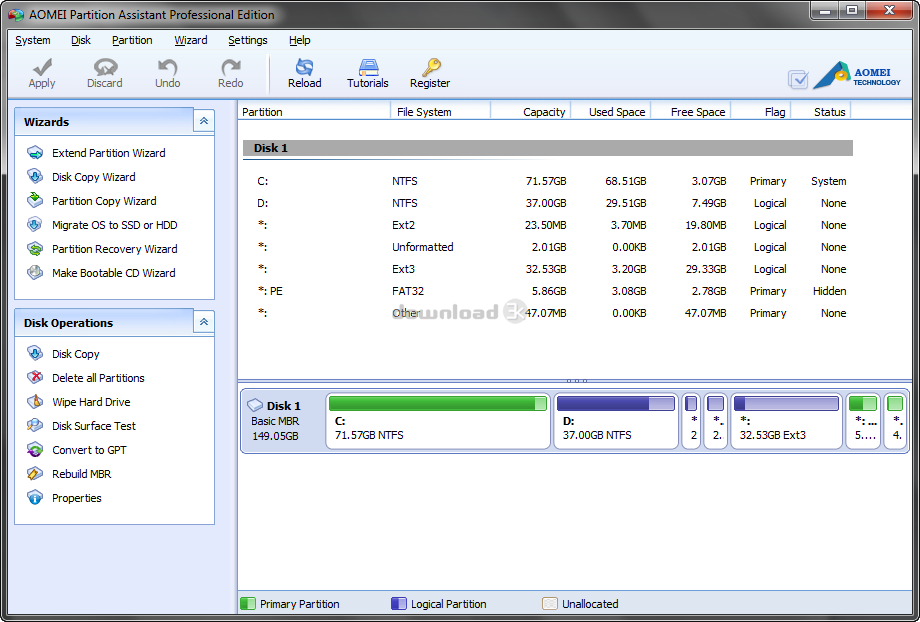The height and width of the screenshot is (622, 920).
Task: Select D: 37.00GB NTFS partition bar
Action: (615, 421)
